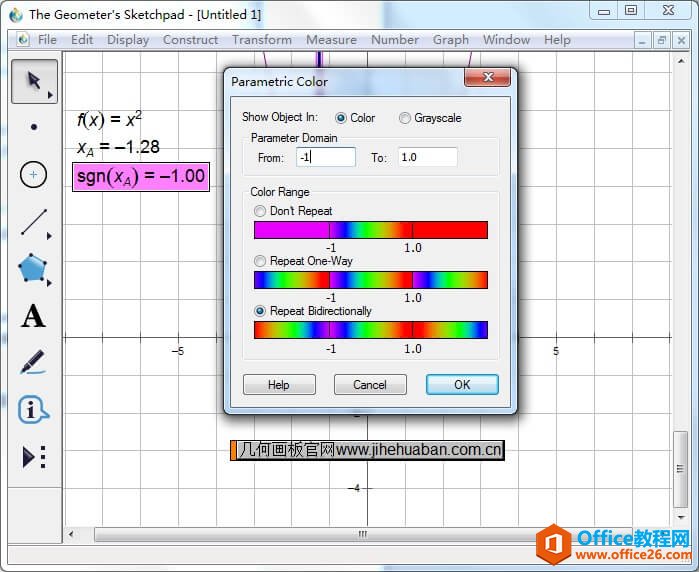699x572 pixels.
Task: Minimize the Sketchpad application window
Action: point(604,11)
